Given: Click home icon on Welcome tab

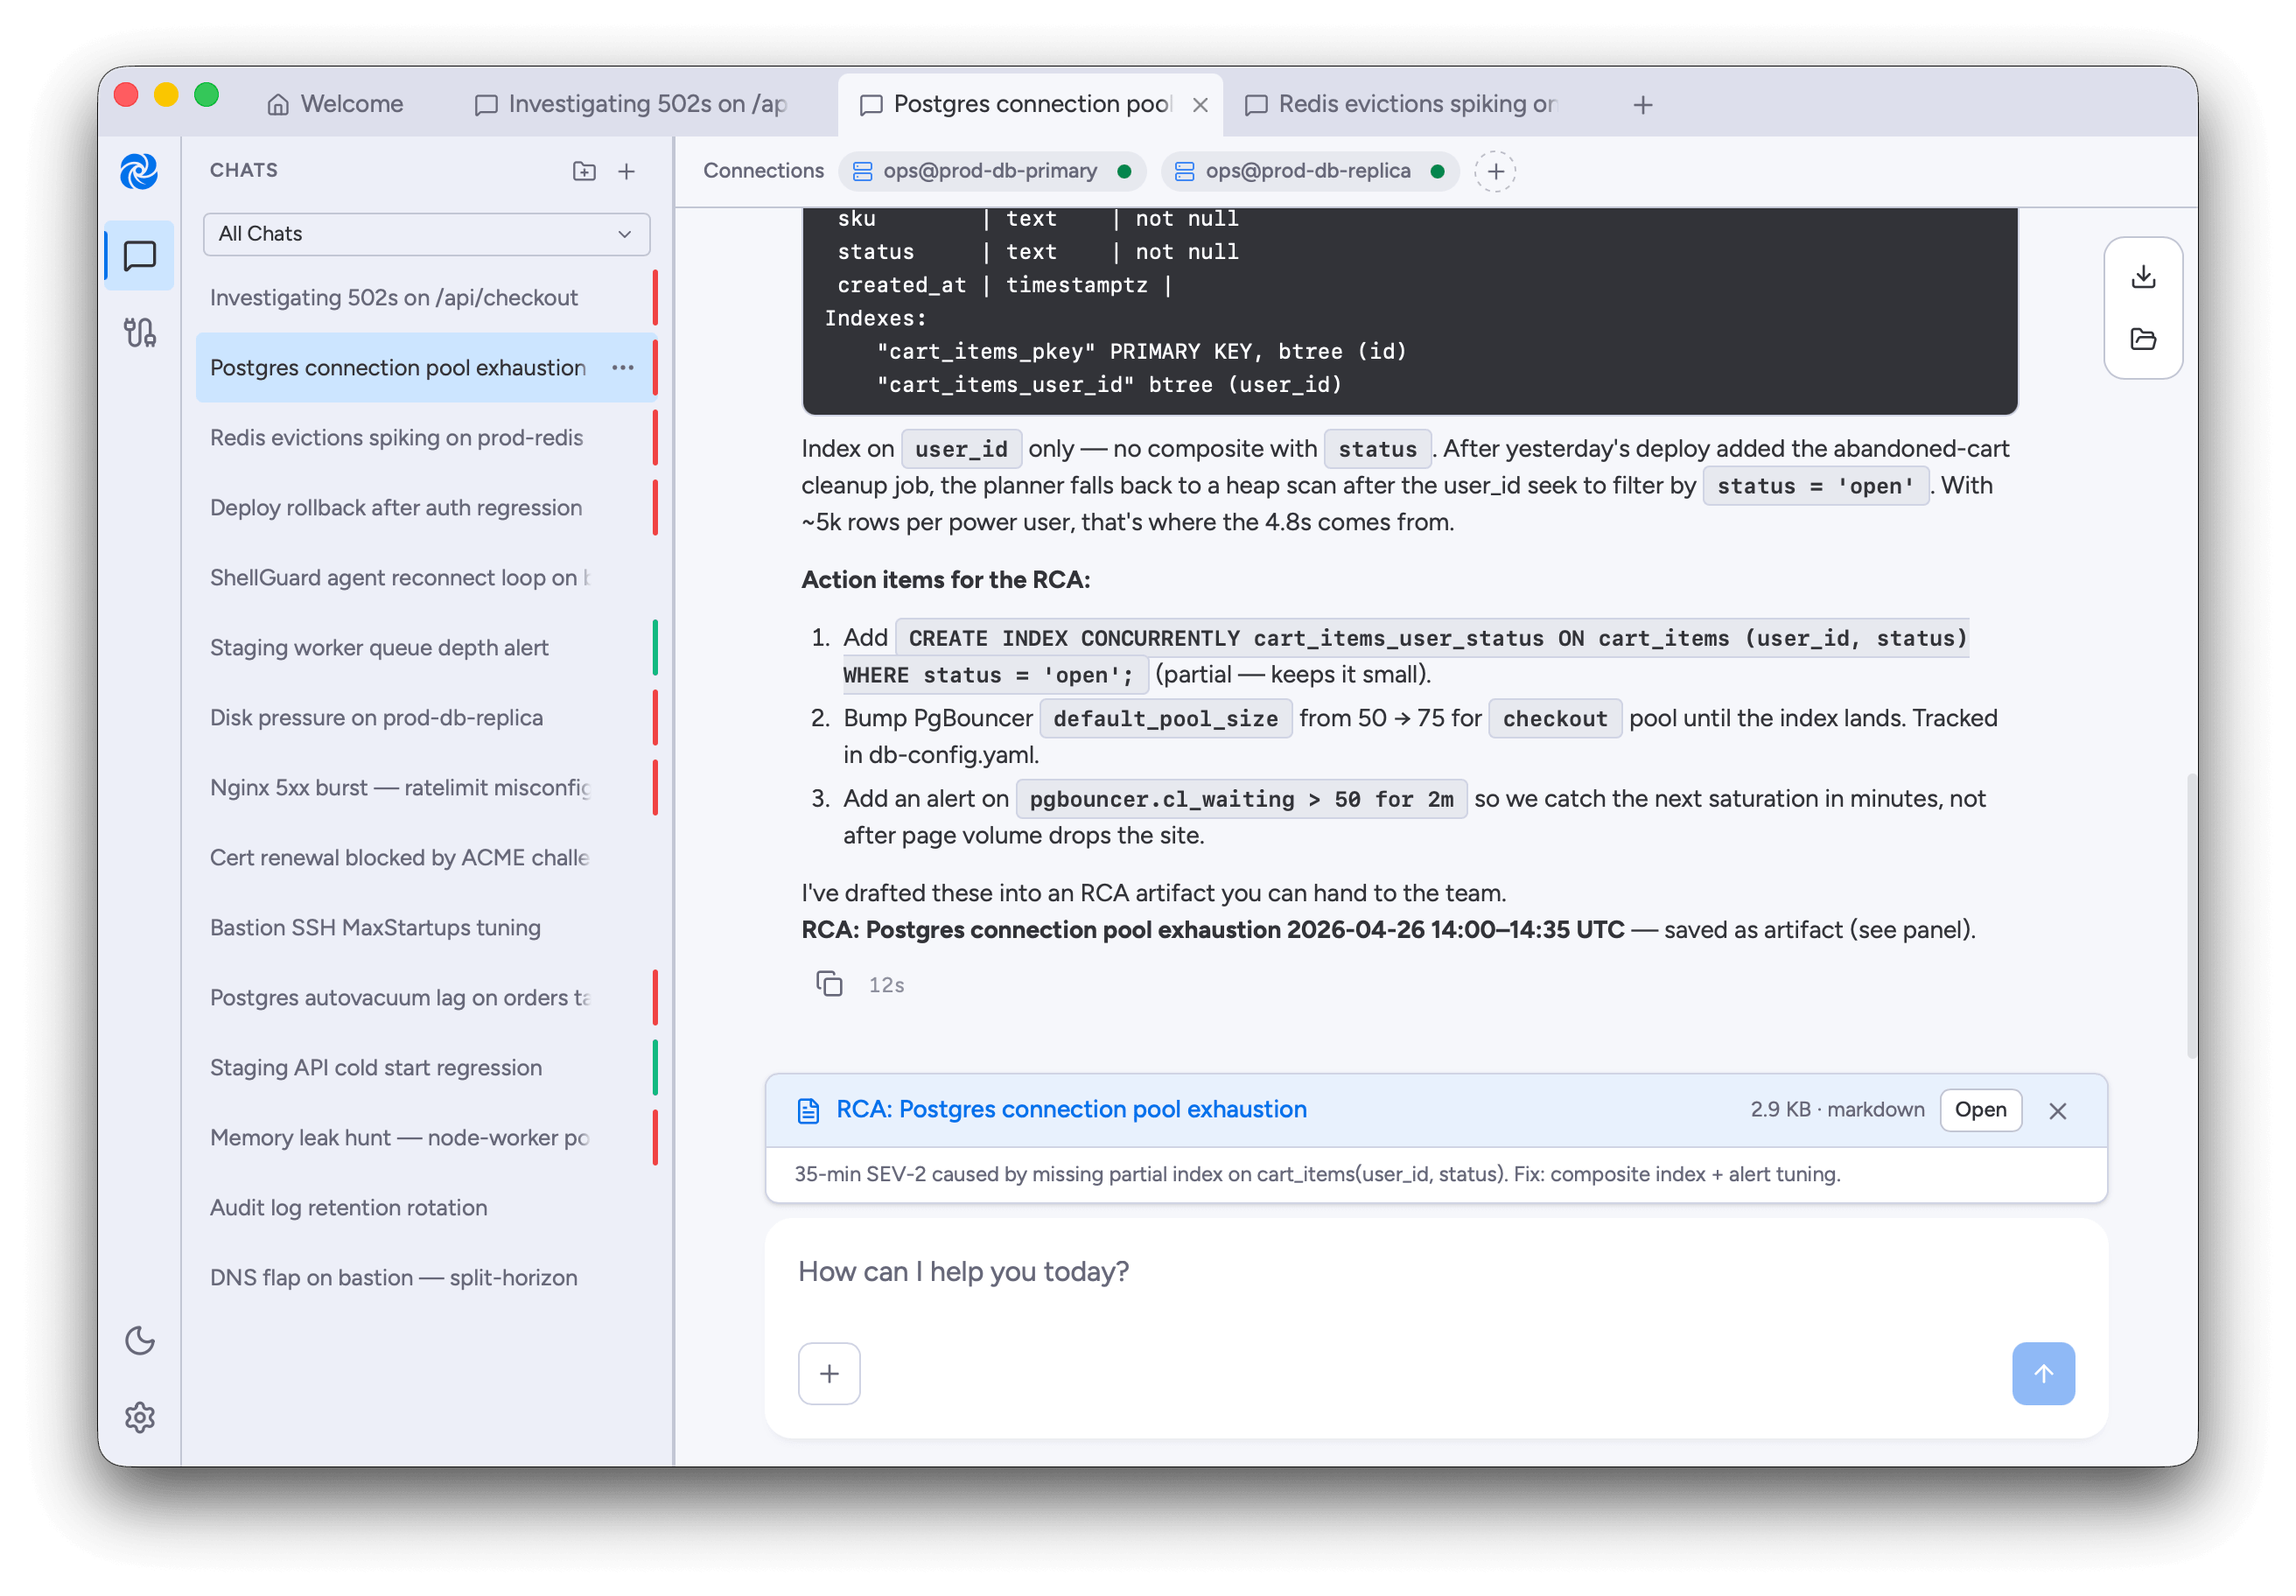Looking at the screenshot, I should 278,104.
